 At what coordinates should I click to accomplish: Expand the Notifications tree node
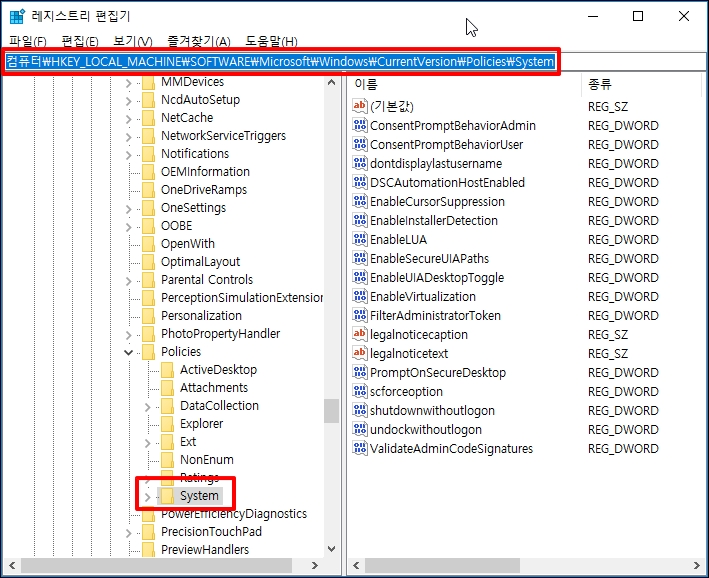(128, 155)
